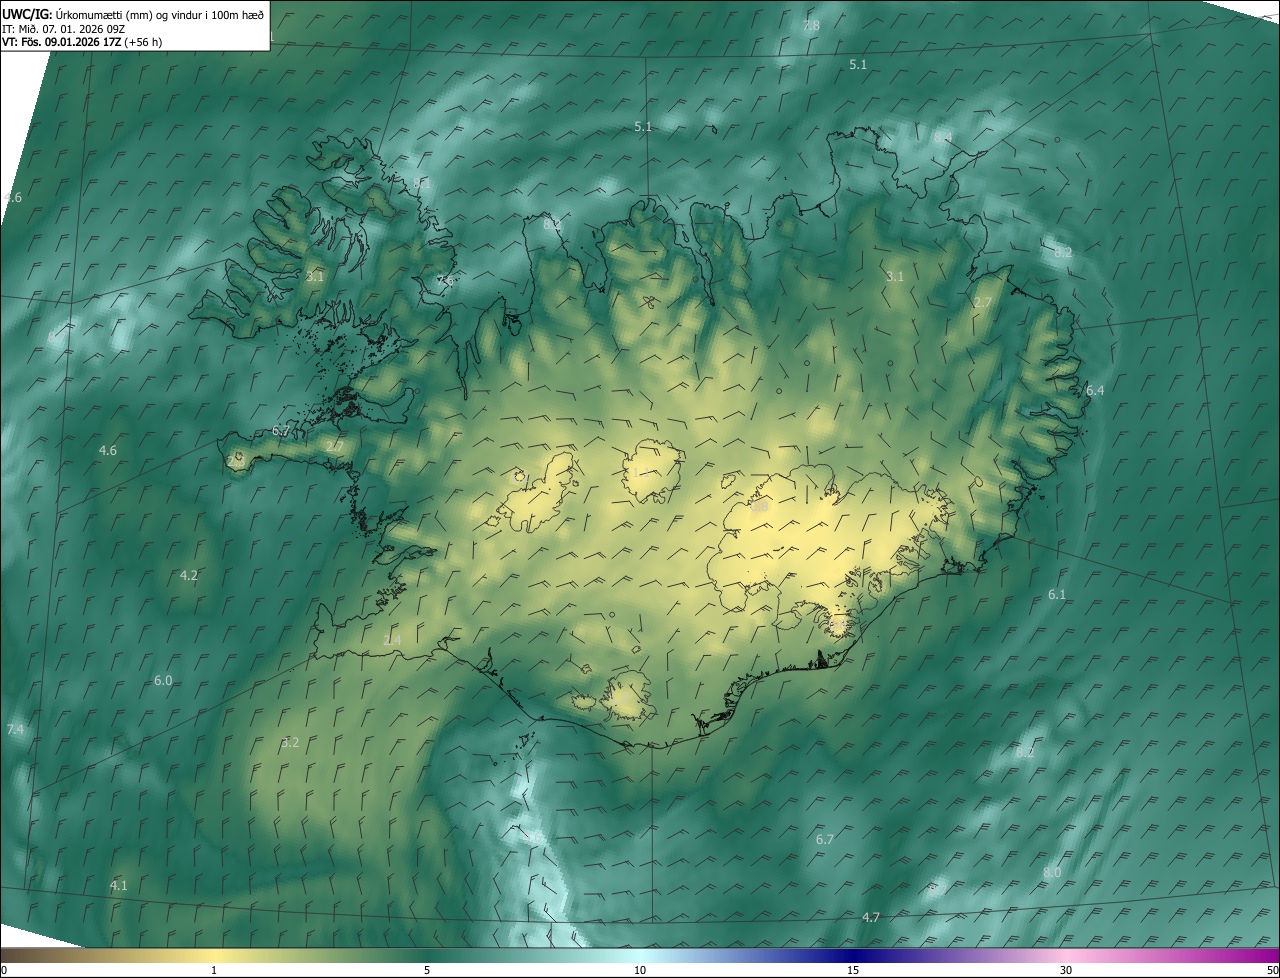Click the 4.7 value near the bottom
The width and height of the screenshot is (1280, 978).
click(x=871, y=917)
